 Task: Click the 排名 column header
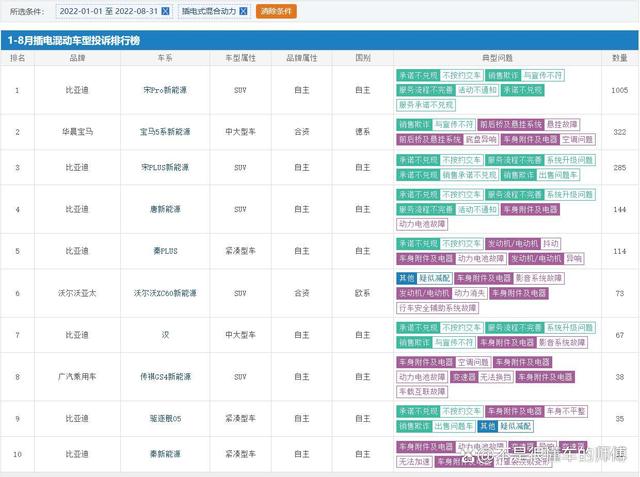pos(18,58)
